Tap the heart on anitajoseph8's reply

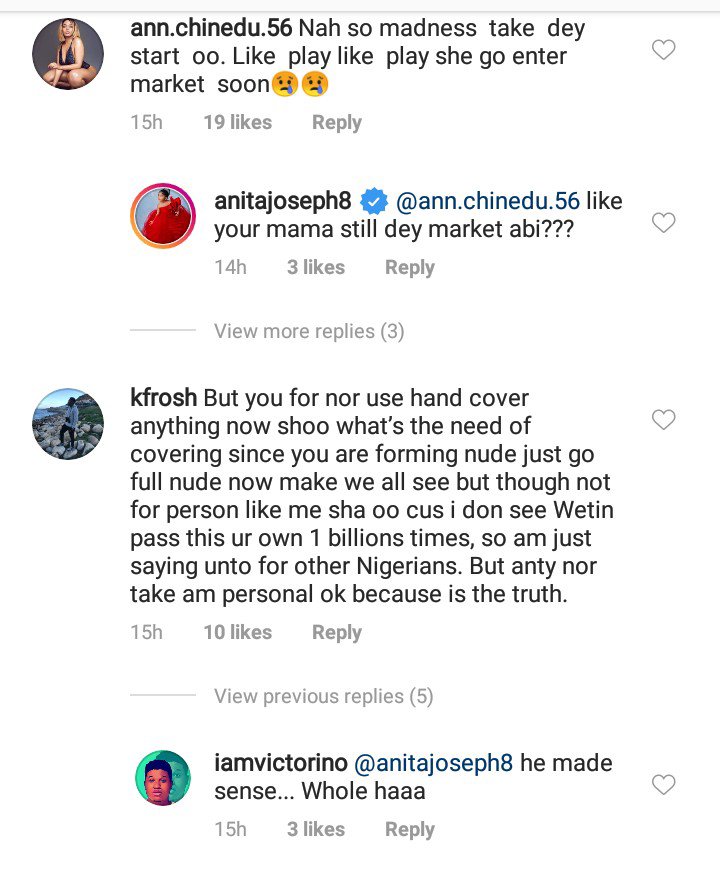pyautogui.click(x=663, y=223)
